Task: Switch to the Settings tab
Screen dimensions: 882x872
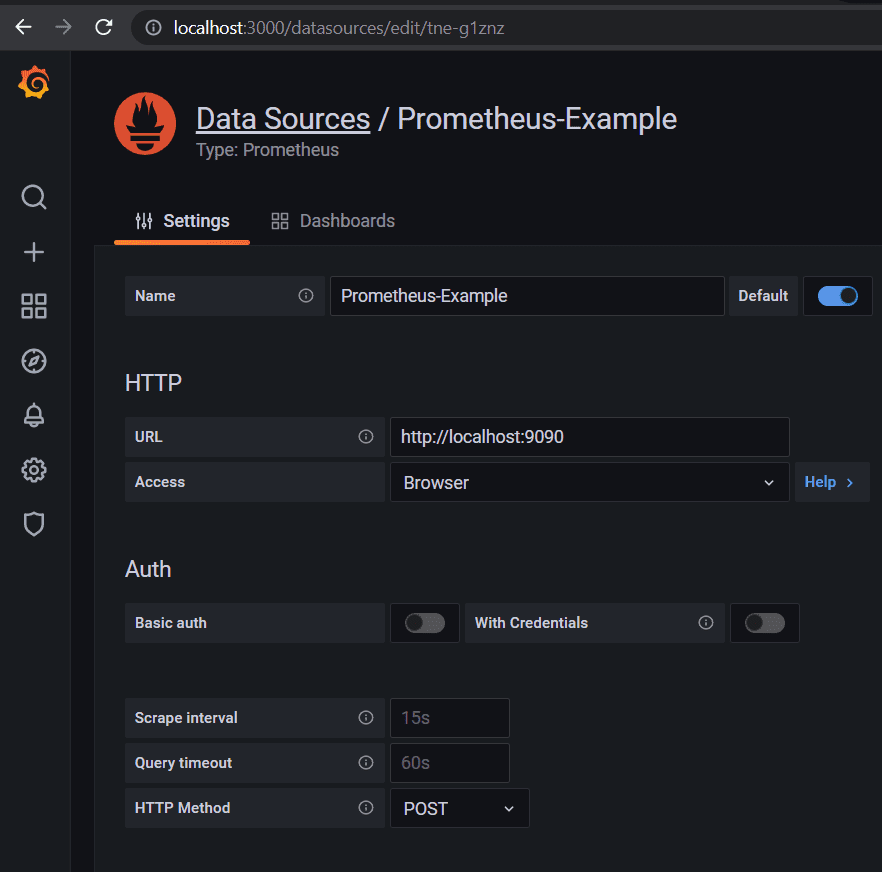Action: [x=182, y=221]
